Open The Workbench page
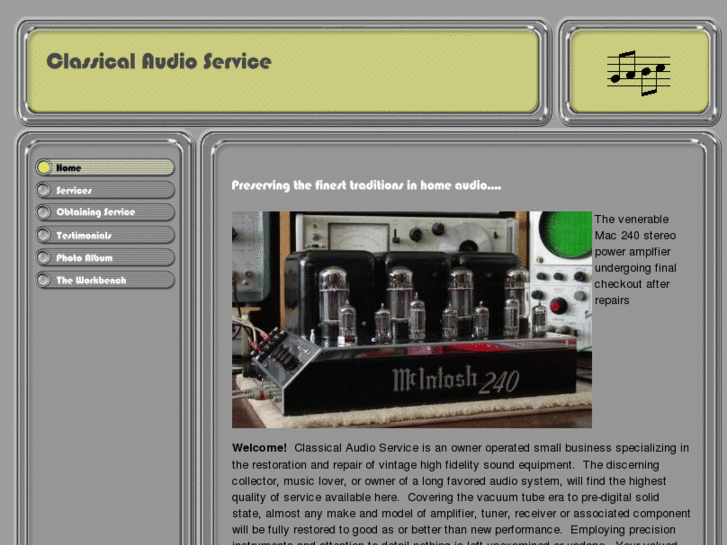Screen dimensions: 727x545 click(x=105, y=280)
